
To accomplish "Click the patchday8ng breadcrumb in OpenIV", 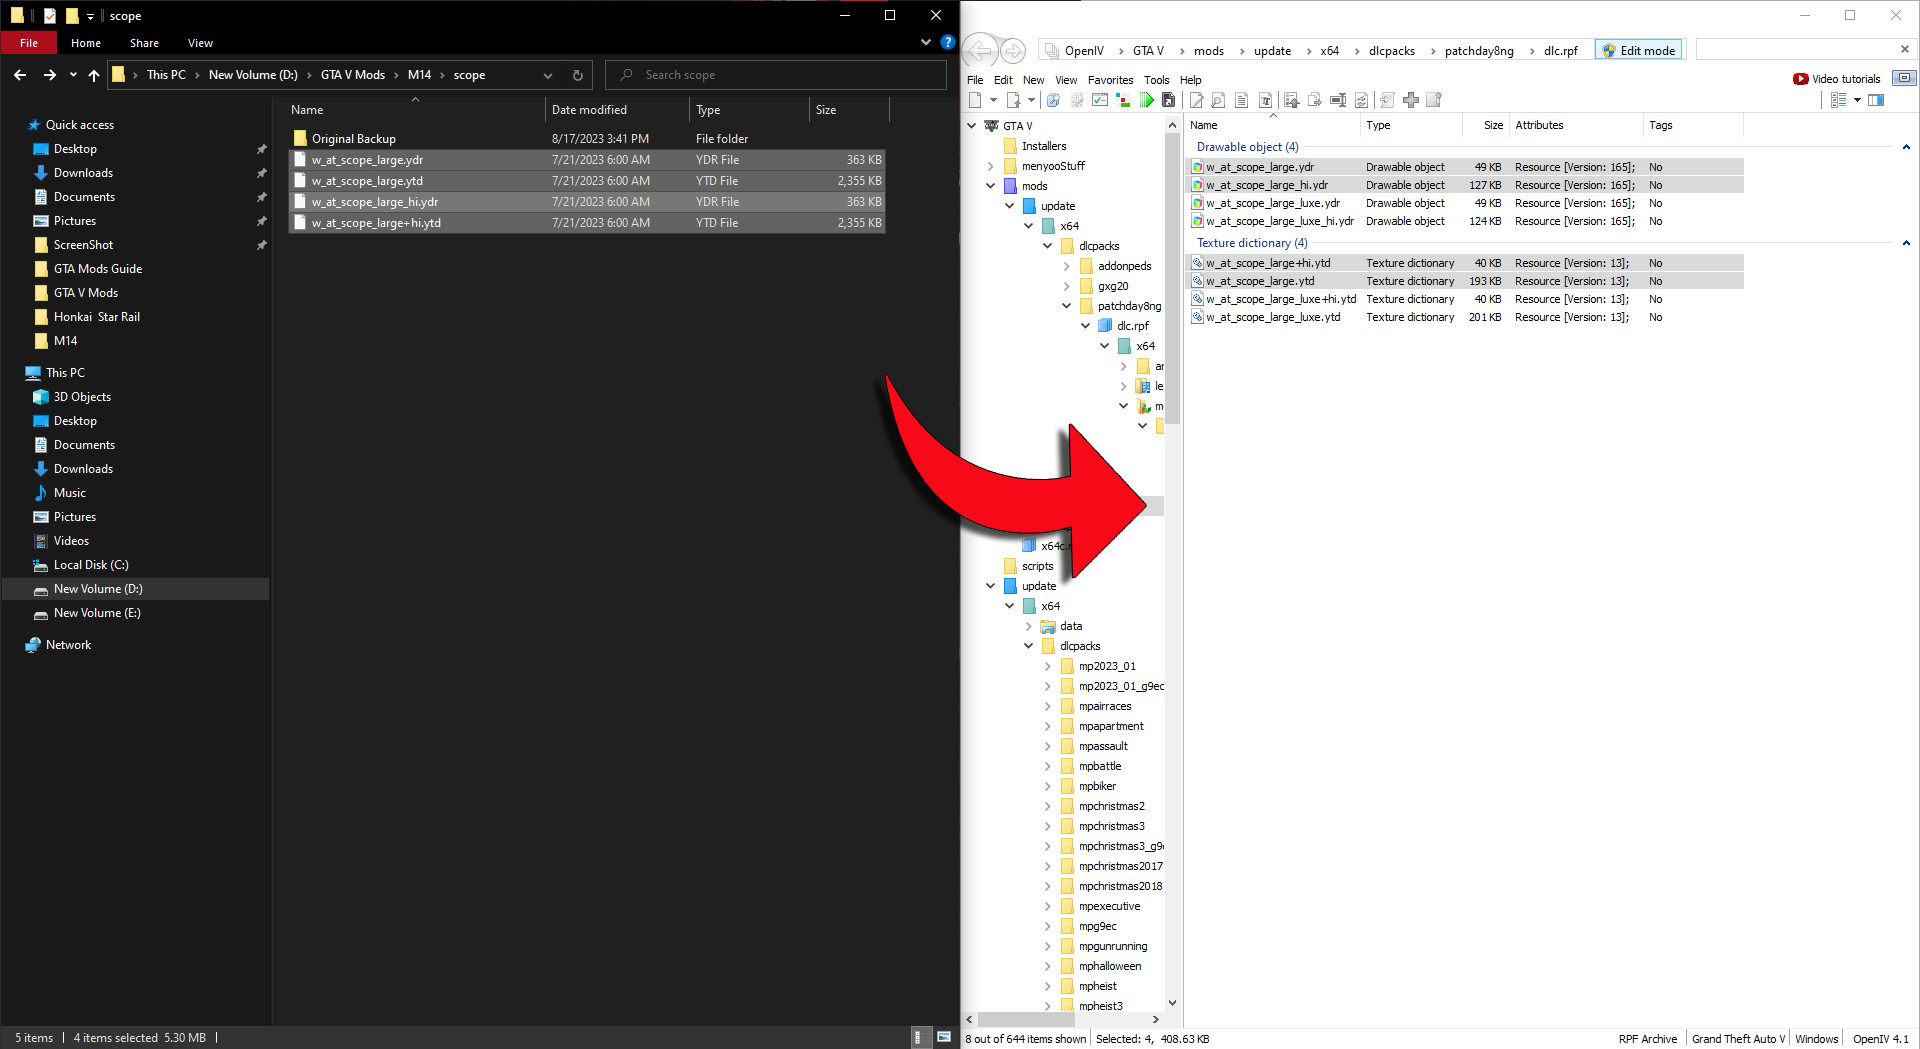I will tap(1478, 51).
